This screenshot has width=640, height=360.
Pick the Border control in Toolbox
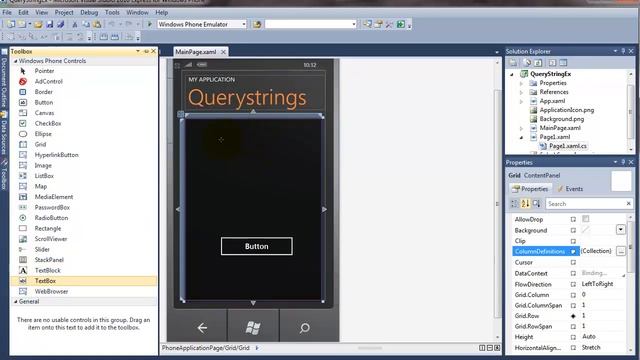[83, 92]
